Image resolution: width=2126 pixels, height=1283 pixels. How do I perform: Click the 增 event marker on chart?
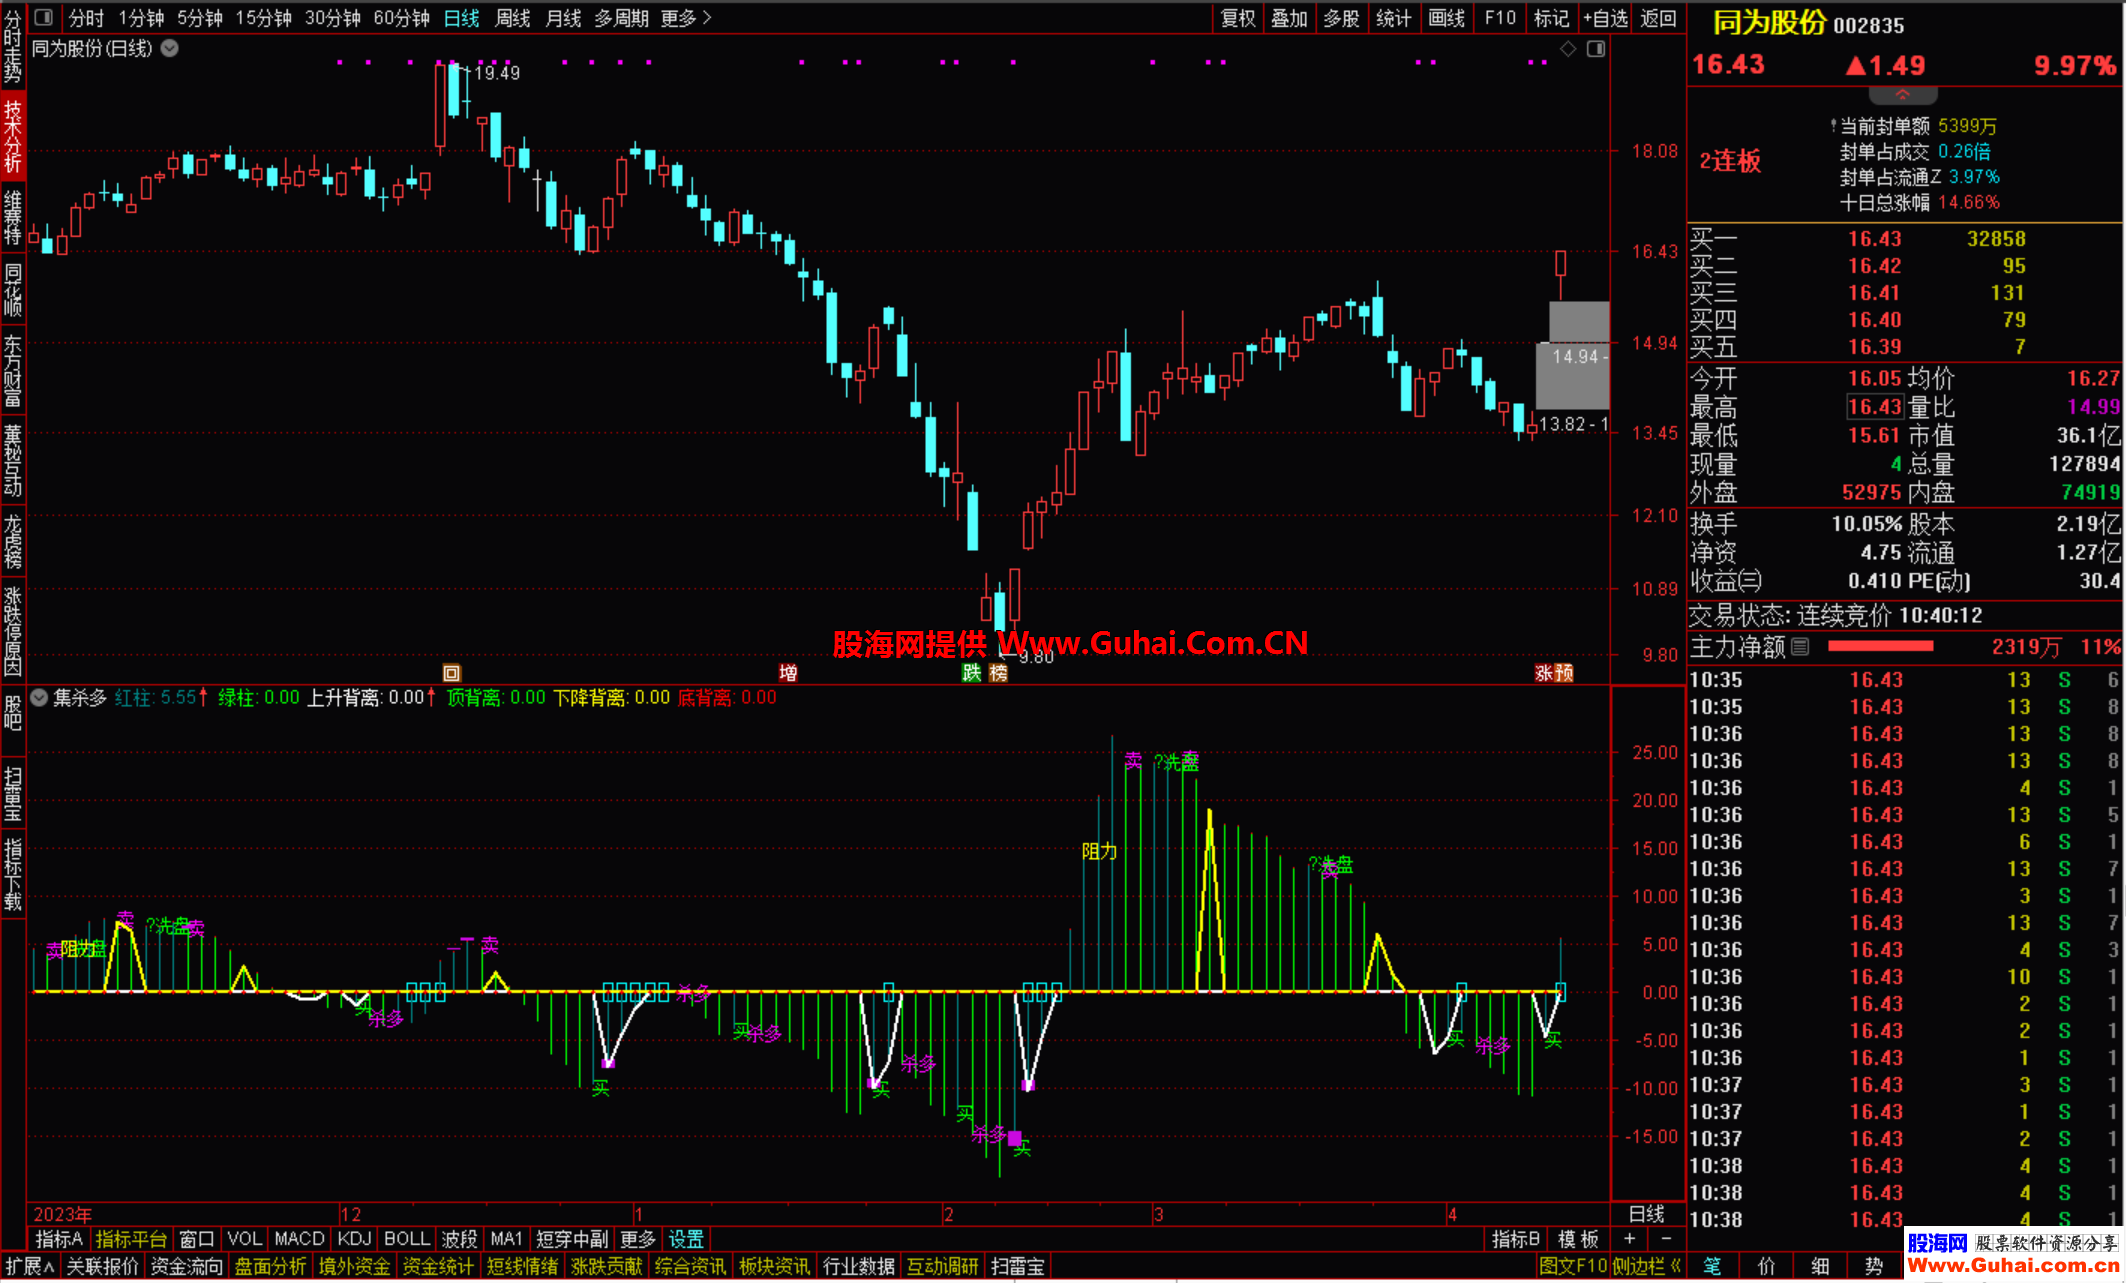(x=788, y=673)
